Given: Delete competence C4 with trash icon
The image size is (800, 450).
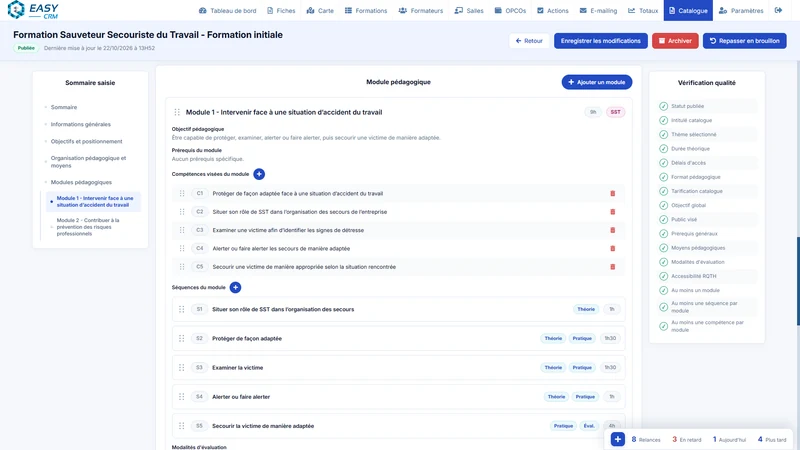Looking at the screenshot, I should click(x=612, y=248).
